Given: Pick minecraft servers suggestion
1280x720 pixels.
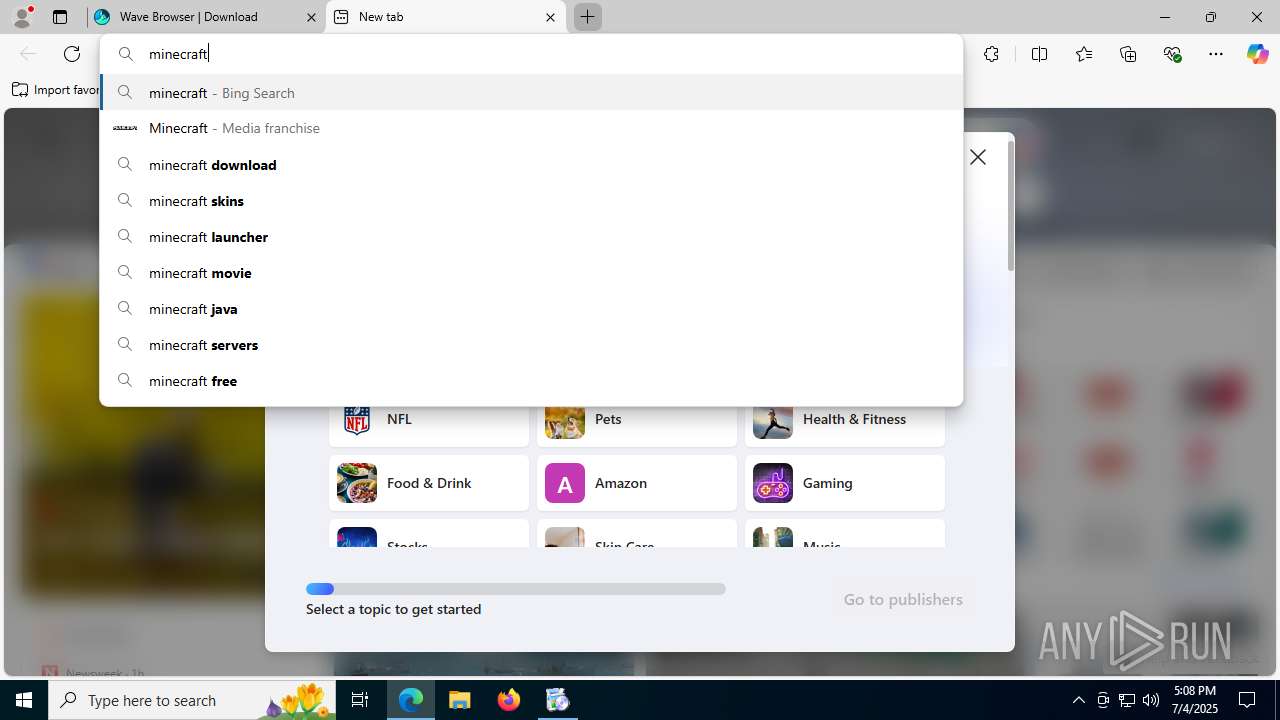Looking at the screenshot, I should tap(531, 345).
